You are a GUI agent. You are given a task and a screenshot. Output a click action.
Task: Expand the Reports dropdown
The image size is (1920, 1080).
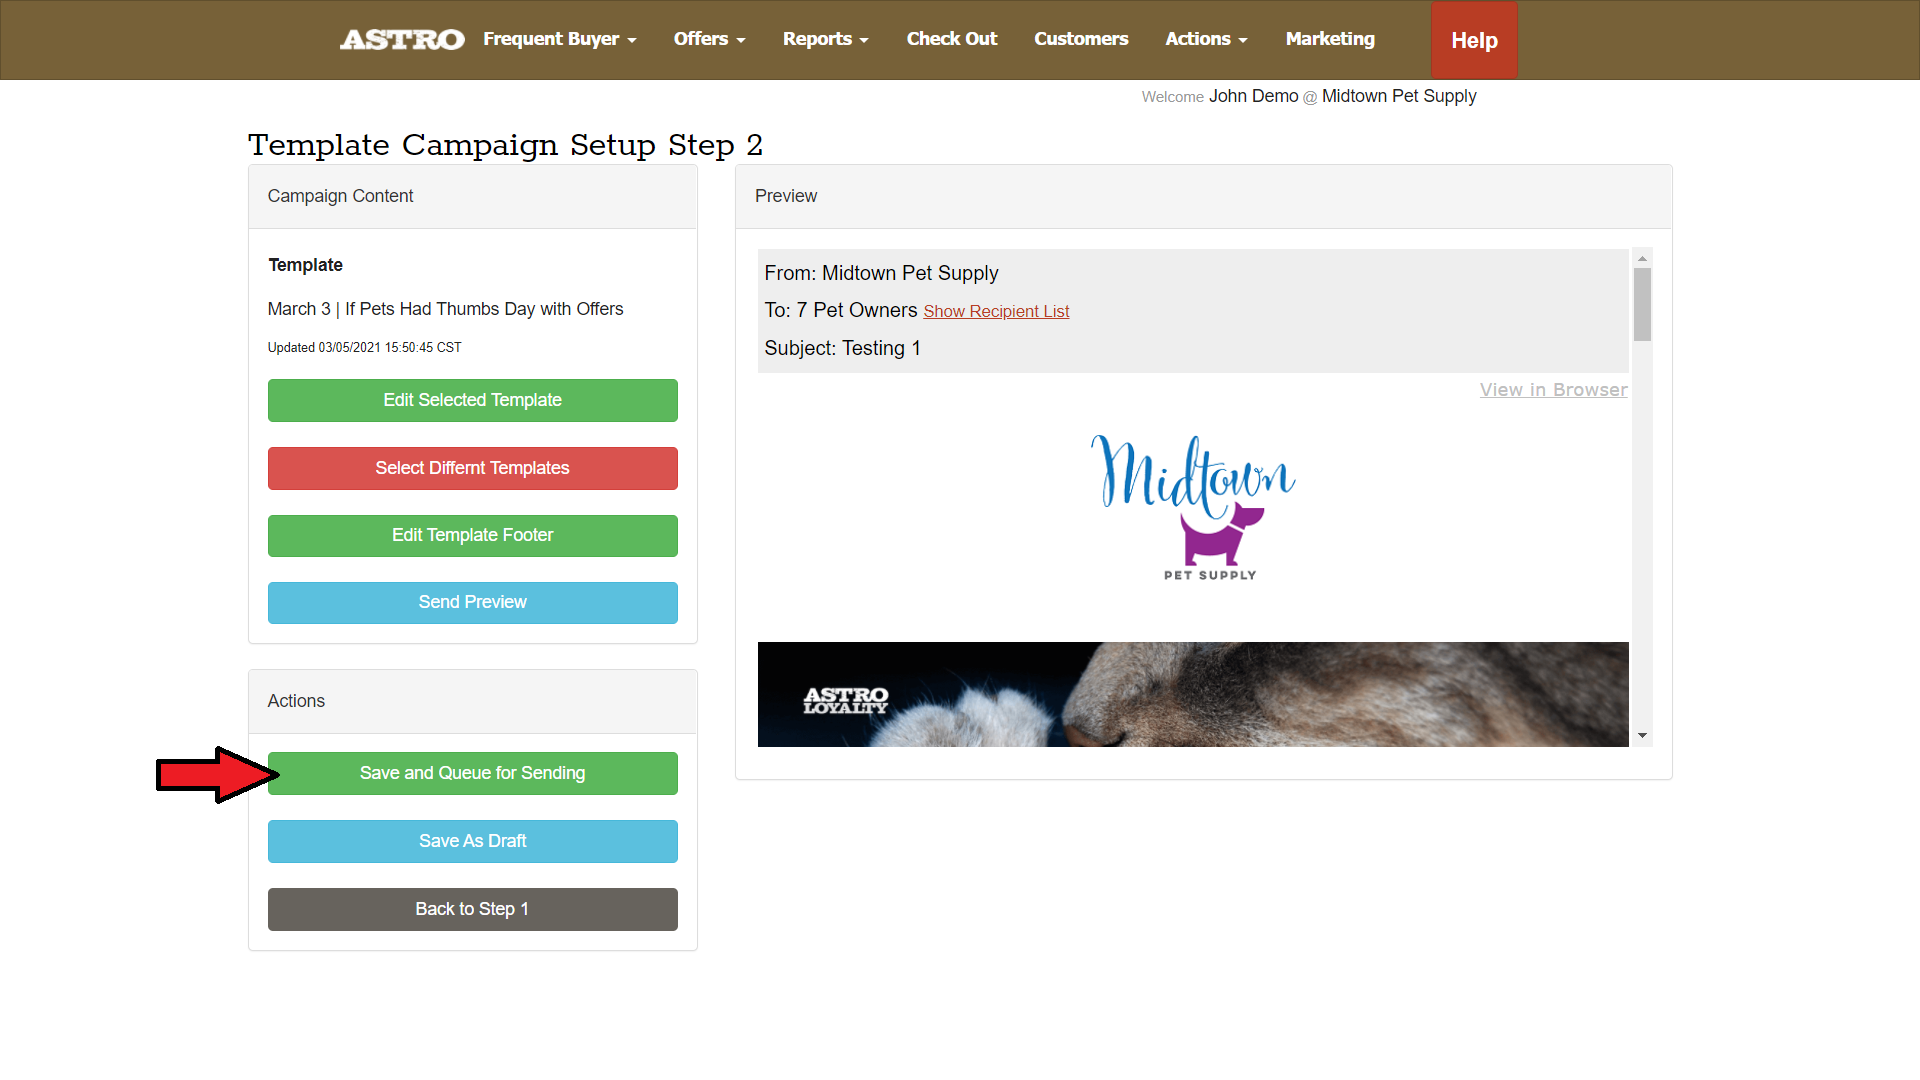tap(825, 39)
